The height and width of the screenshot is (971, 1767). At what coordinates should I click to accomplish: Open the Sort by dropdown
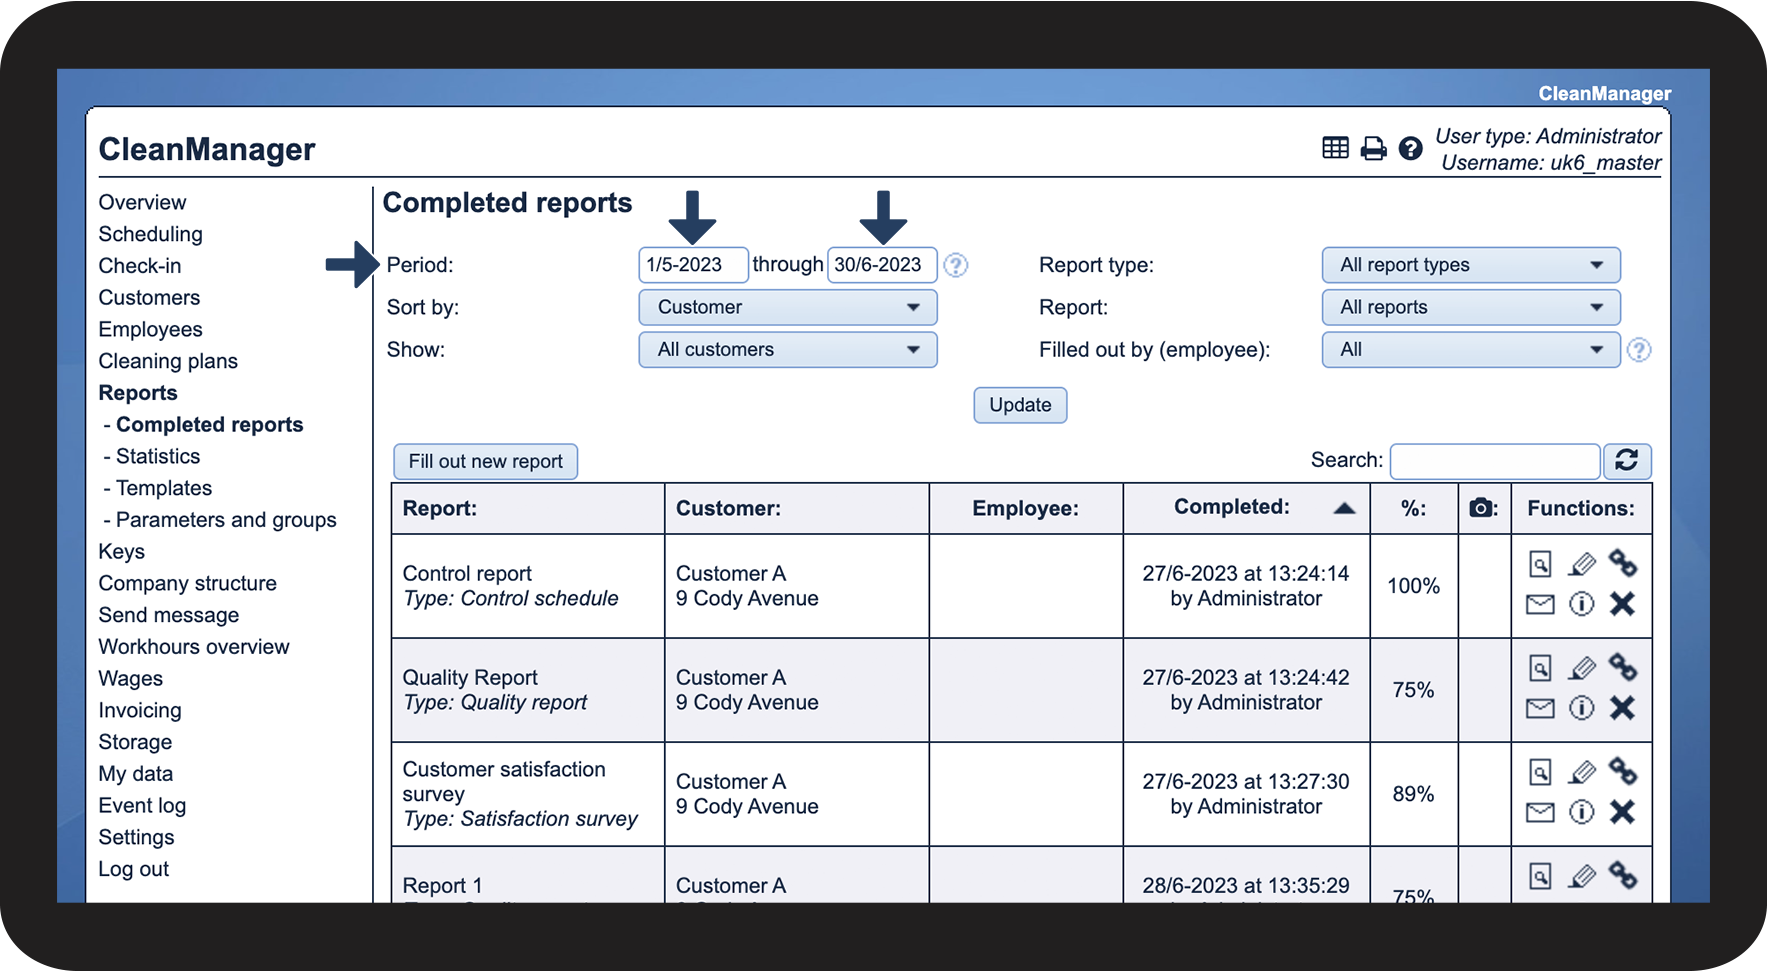(787, 307)
